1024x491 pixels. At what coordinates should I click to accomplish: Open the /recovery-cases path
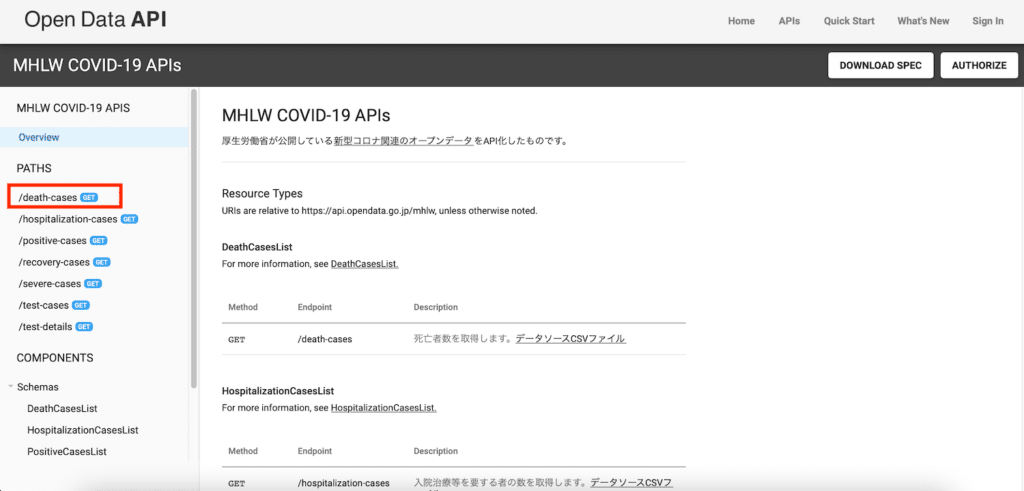tap(54, 262)
